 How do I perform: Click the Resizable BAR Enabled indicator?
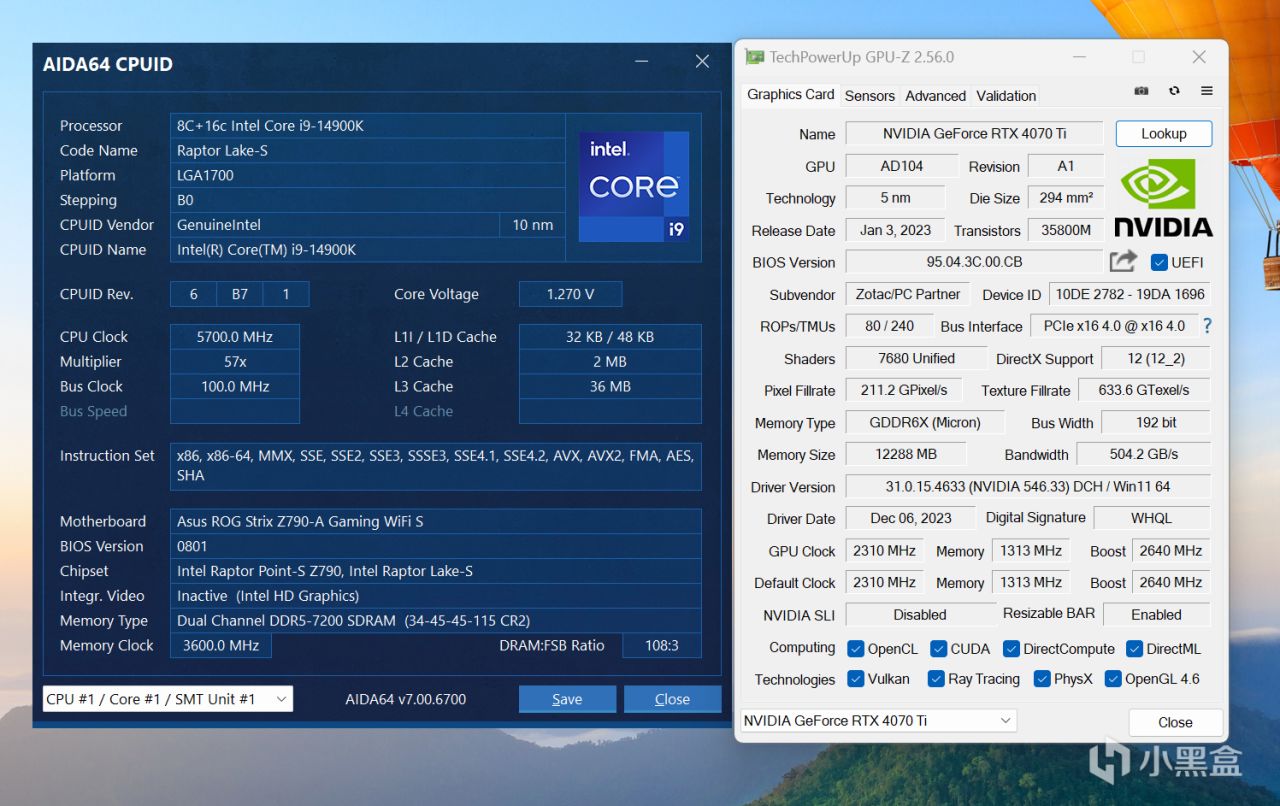point(1157,614)
